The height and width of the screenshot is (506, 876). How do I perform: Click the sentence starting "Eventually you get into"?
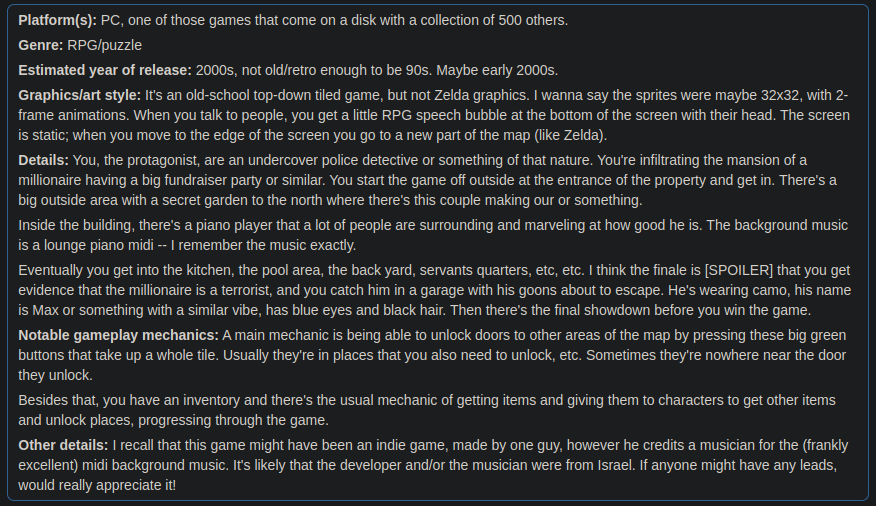(301, 270)
